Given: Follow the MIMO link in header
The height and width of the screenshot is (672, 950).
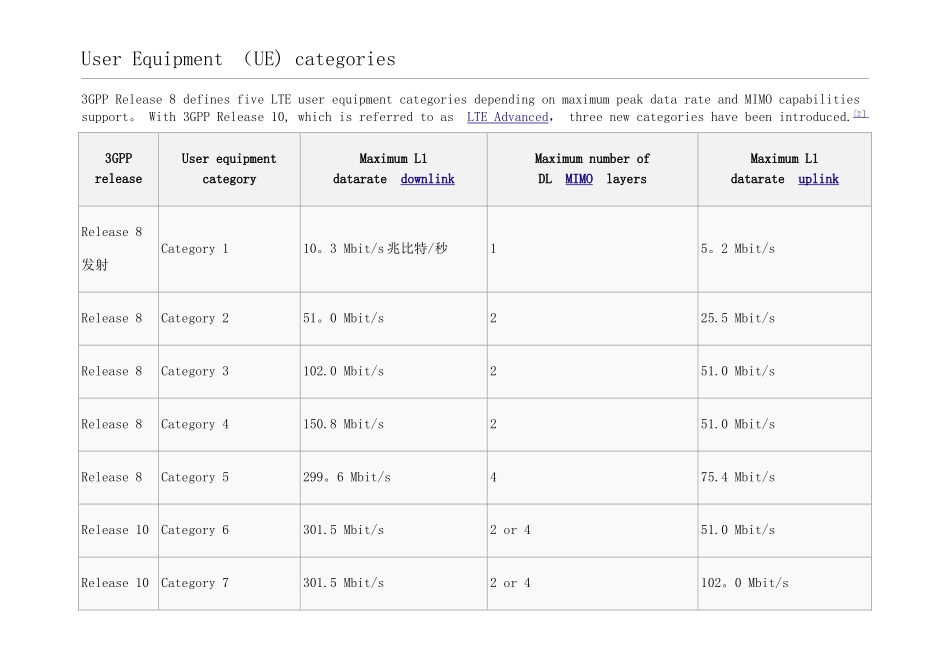Looking at the screenshot, I should coord(579,179).
